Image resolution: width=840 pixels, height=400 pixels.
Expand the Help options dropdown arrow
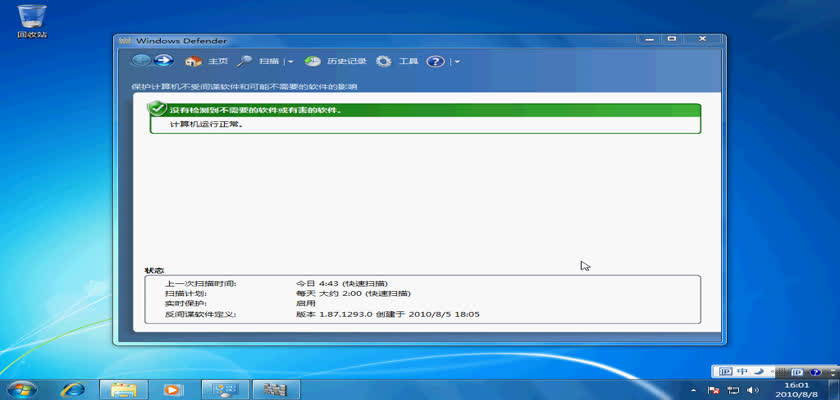[x=457, y=62]
